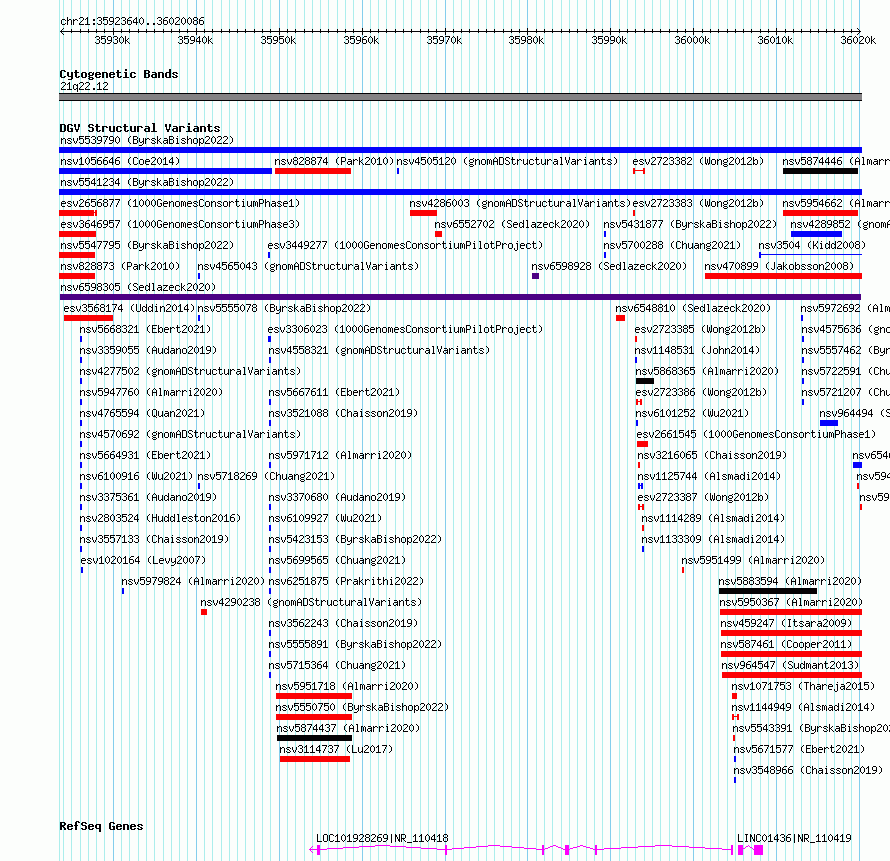Click the red bar under nsv828874 (Park2010)
This screenshot has width=890, height=861.
pos(313,171)
